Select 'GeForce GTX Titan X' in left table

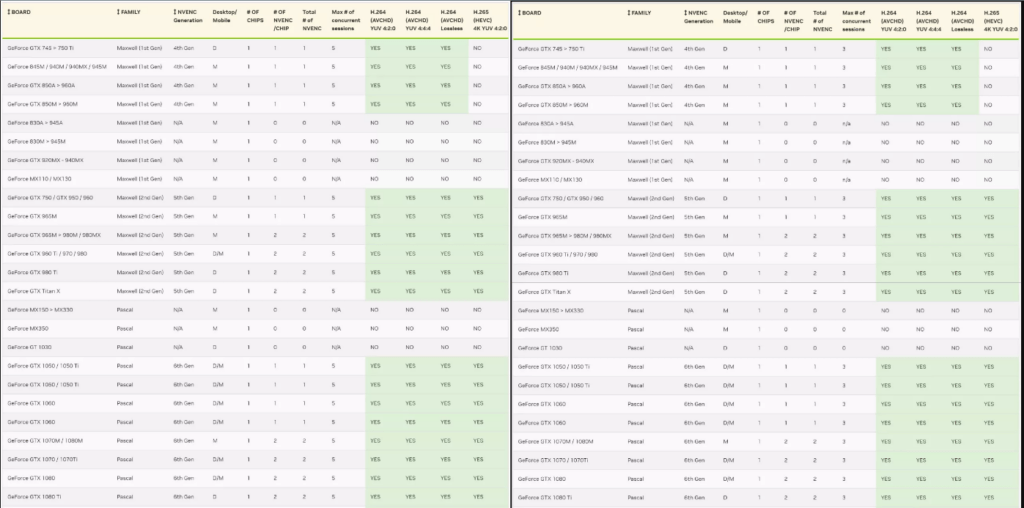click(33, 291)
